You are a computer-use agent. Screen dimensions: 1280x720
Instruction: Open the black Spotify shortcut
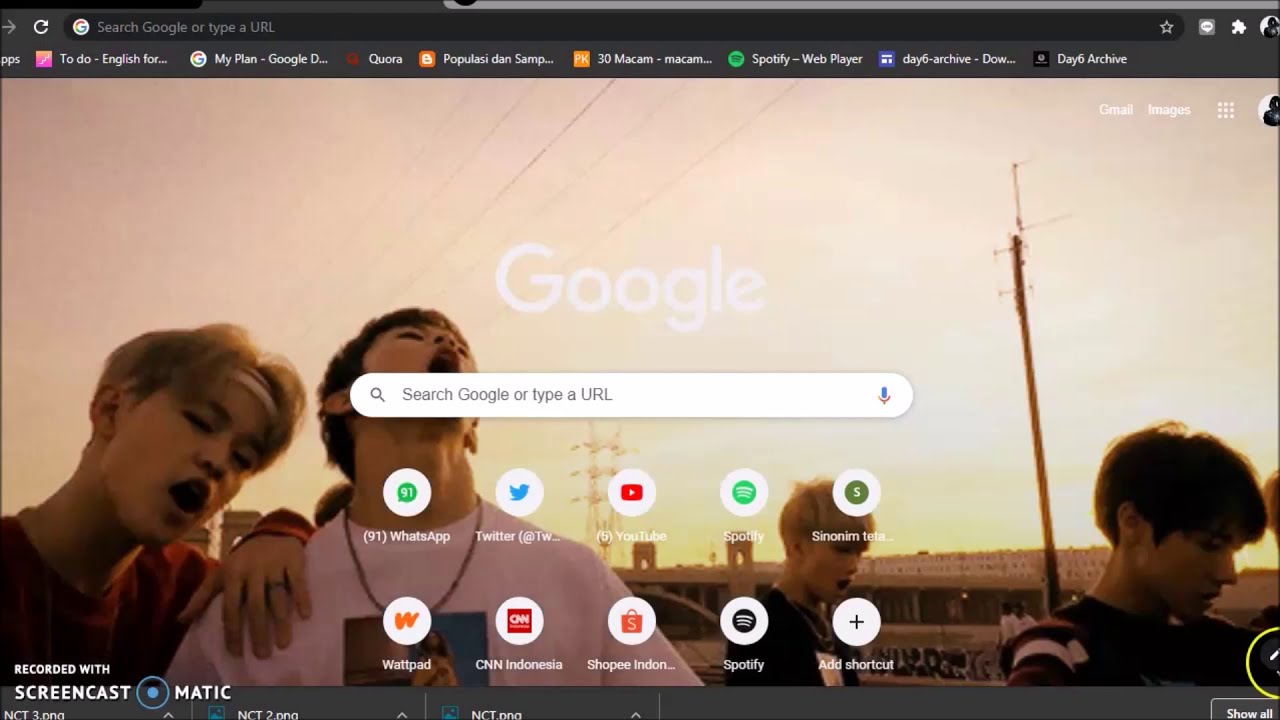pyautogui.click(x=743, y=634)
